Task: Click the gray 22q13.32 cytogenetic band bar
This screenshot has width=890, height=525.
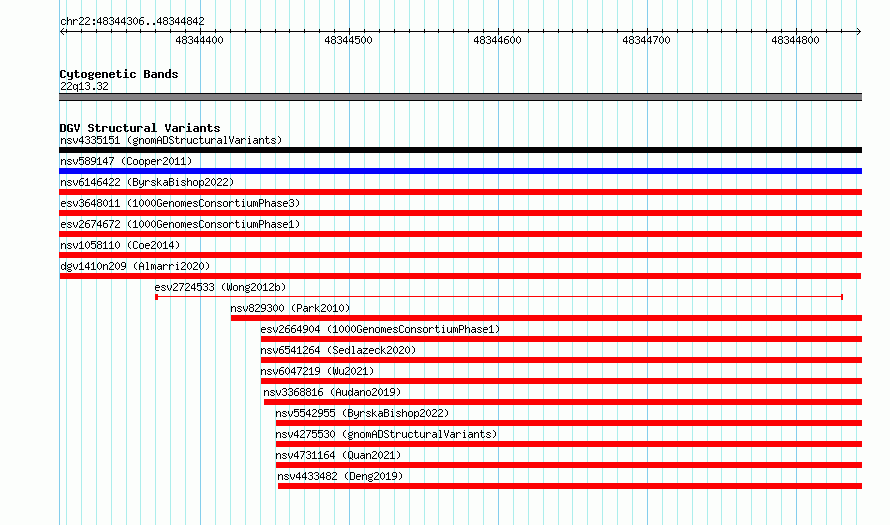Action: (x=460, y=97)
